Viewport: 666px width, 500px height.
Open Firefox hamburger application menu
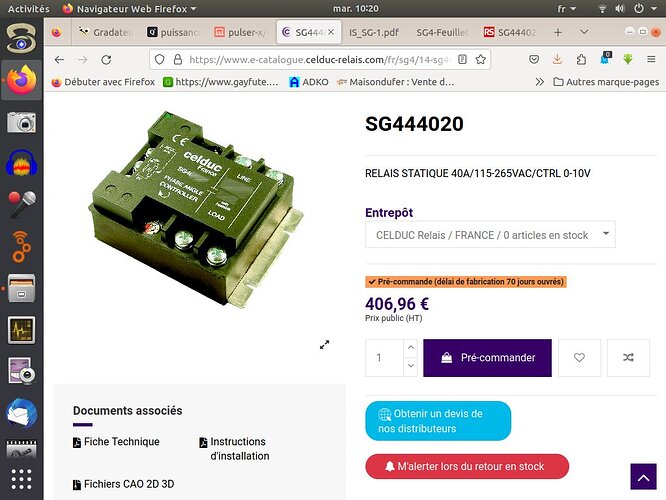[651, 59]
